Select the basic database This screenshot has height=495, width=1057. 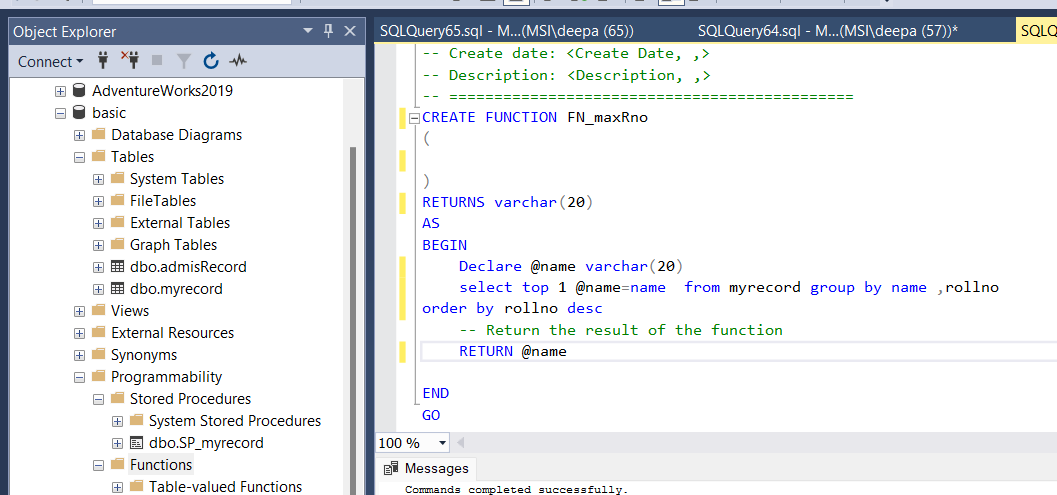click(109, 113)
